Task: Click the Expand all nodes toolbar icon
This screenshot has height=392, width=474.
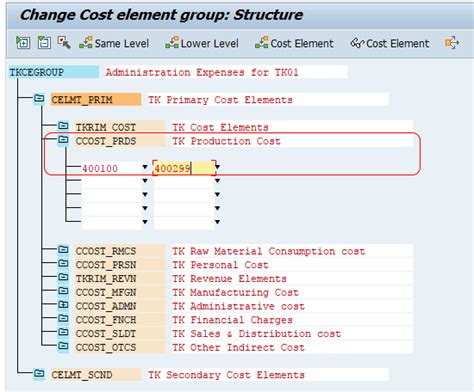Action: click(23, 43)
